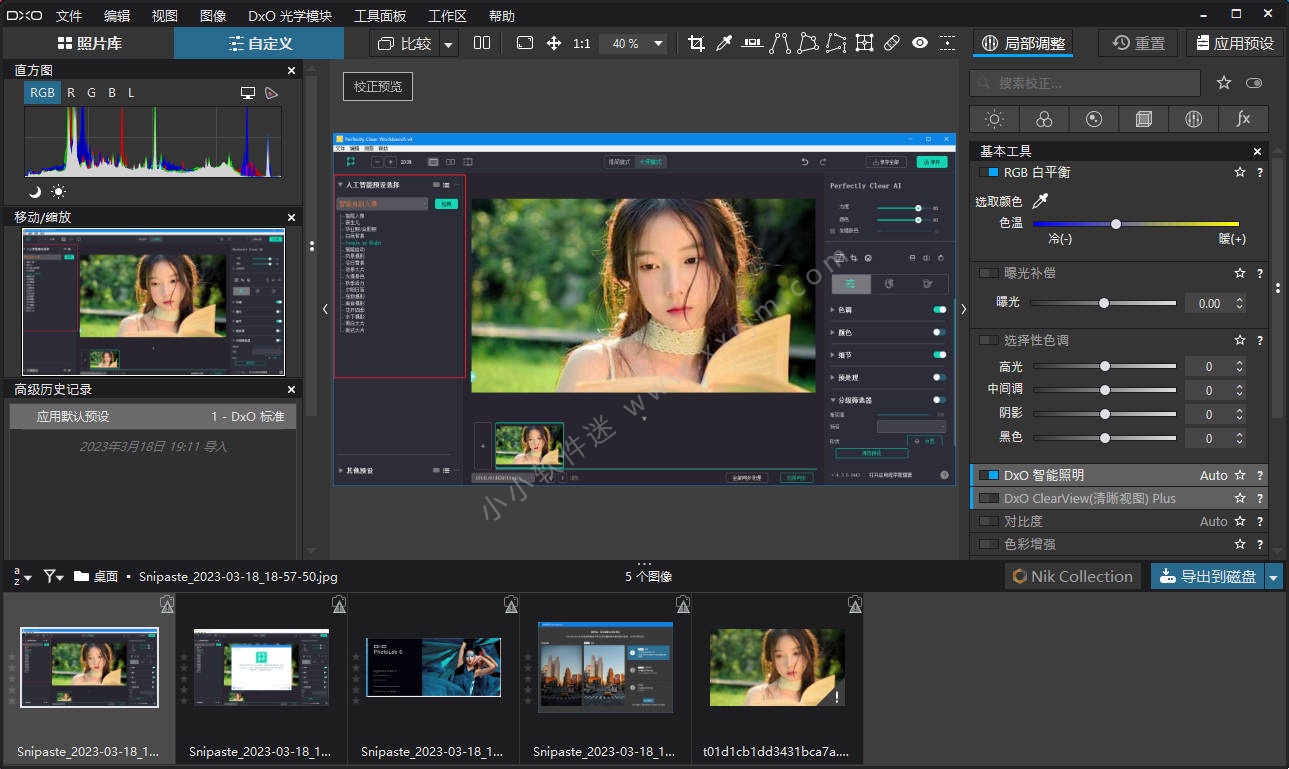Click the side-by-side split view icon

[482, 43]
